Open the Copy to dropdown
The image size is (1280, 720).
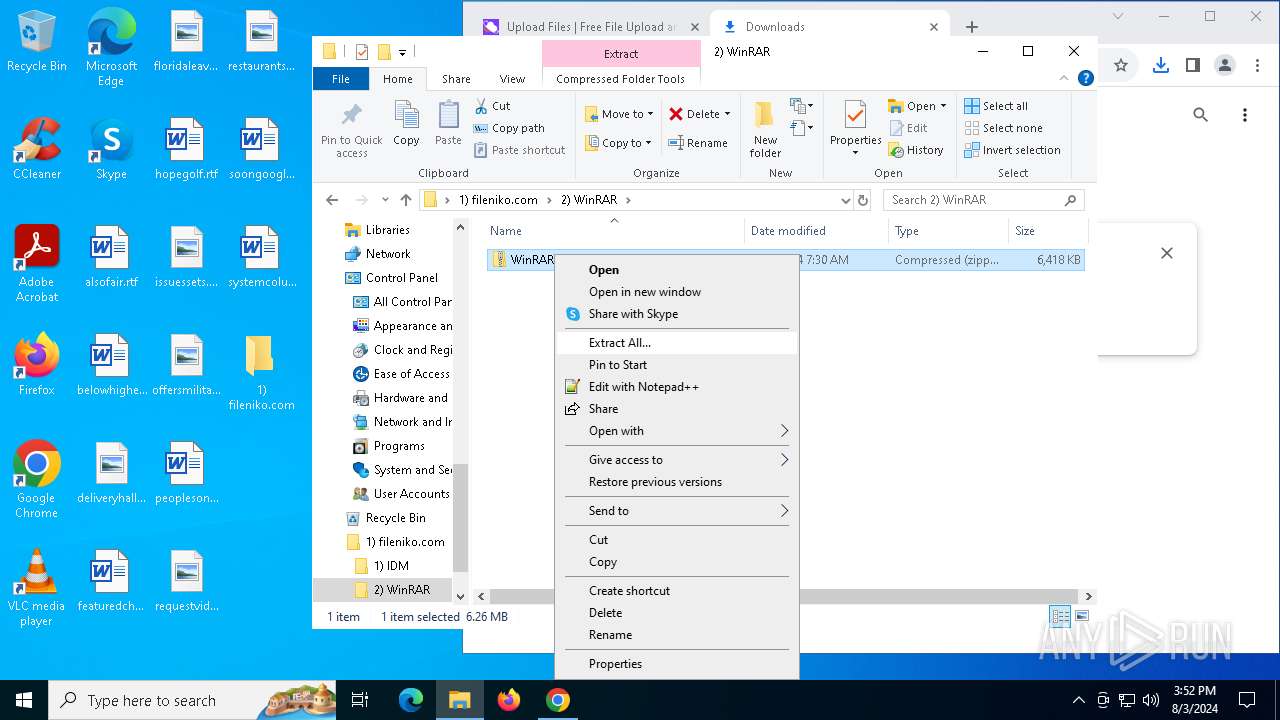pos(619,143)
